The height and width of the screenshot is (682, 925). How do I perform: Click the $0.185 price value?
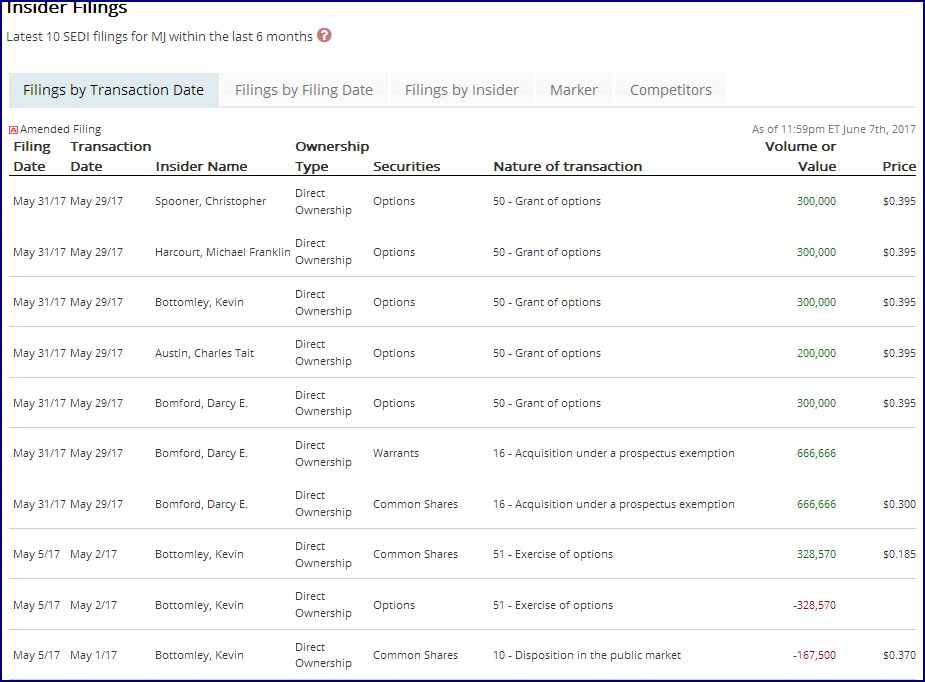pos(898,554)
